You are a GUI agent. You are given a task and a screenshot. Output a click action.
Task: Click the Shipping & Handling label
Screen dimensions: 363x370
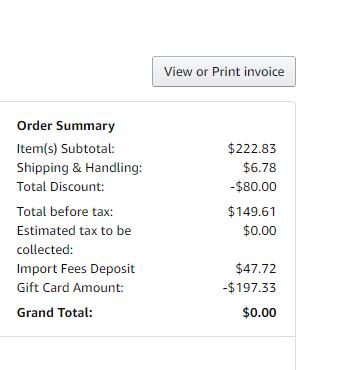pyautogui.click(x=79, y=168)
